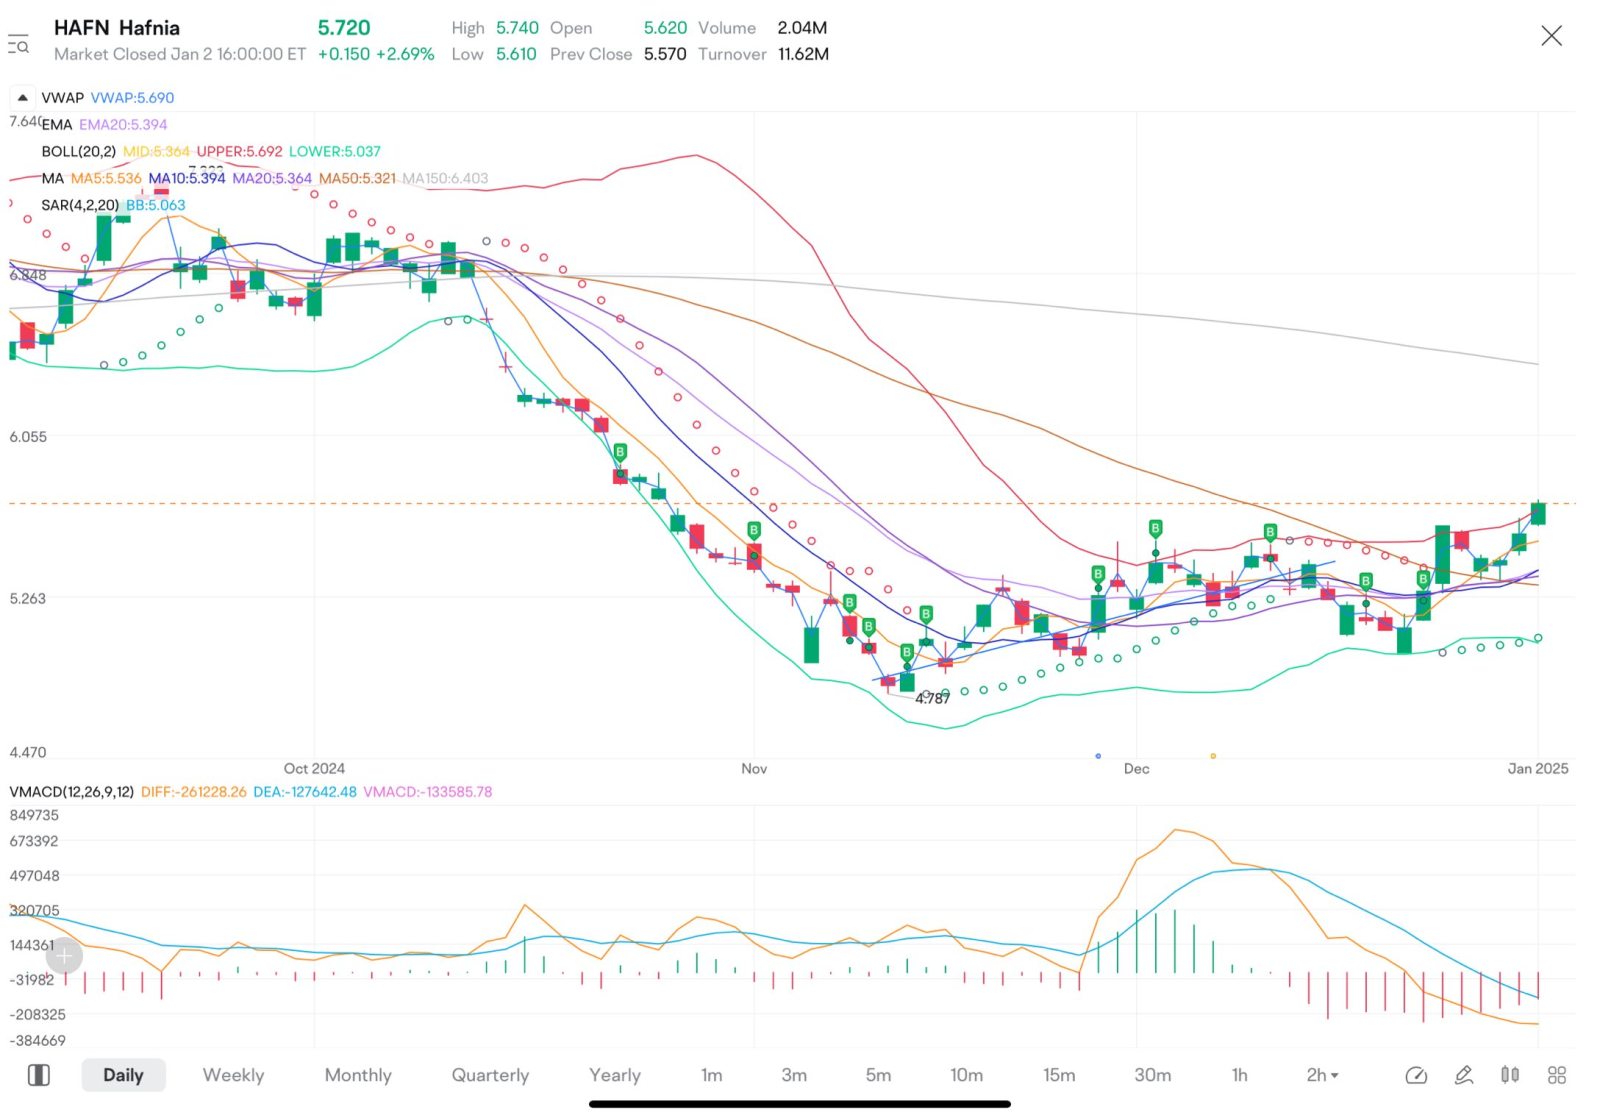Click the DEA:-127642.48 value
Screen dimensions: 1600x1118
[x=304, y=791]
